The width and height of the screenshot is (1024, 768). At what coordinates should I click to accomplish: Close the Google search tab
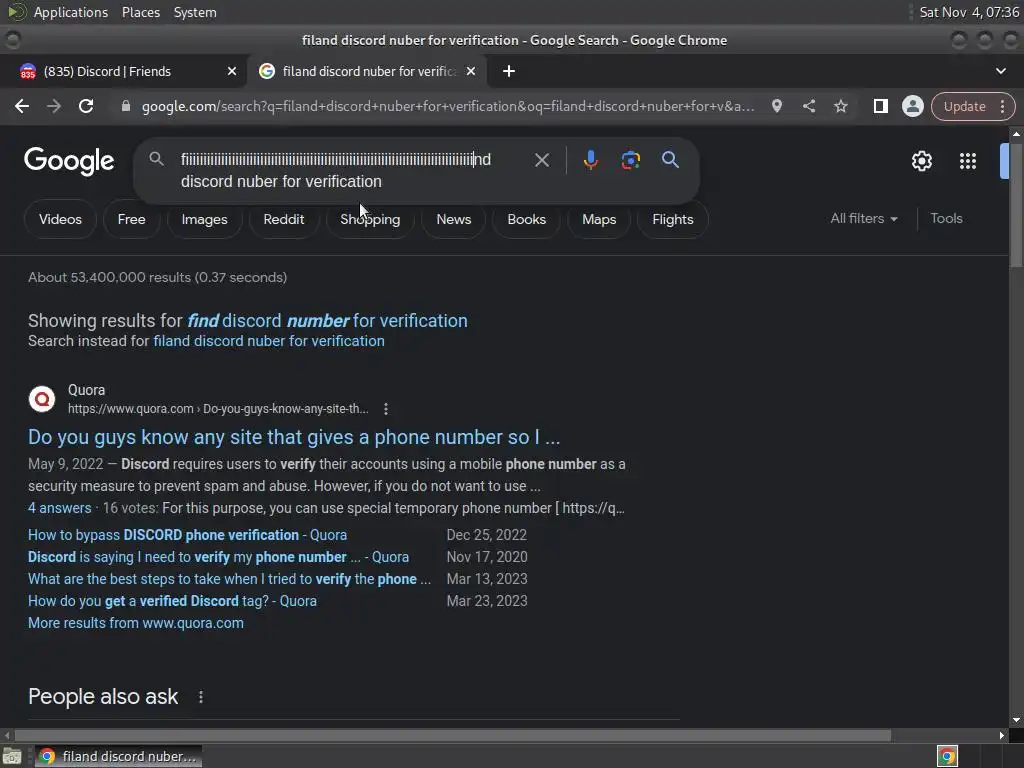[x=471, y=71]
